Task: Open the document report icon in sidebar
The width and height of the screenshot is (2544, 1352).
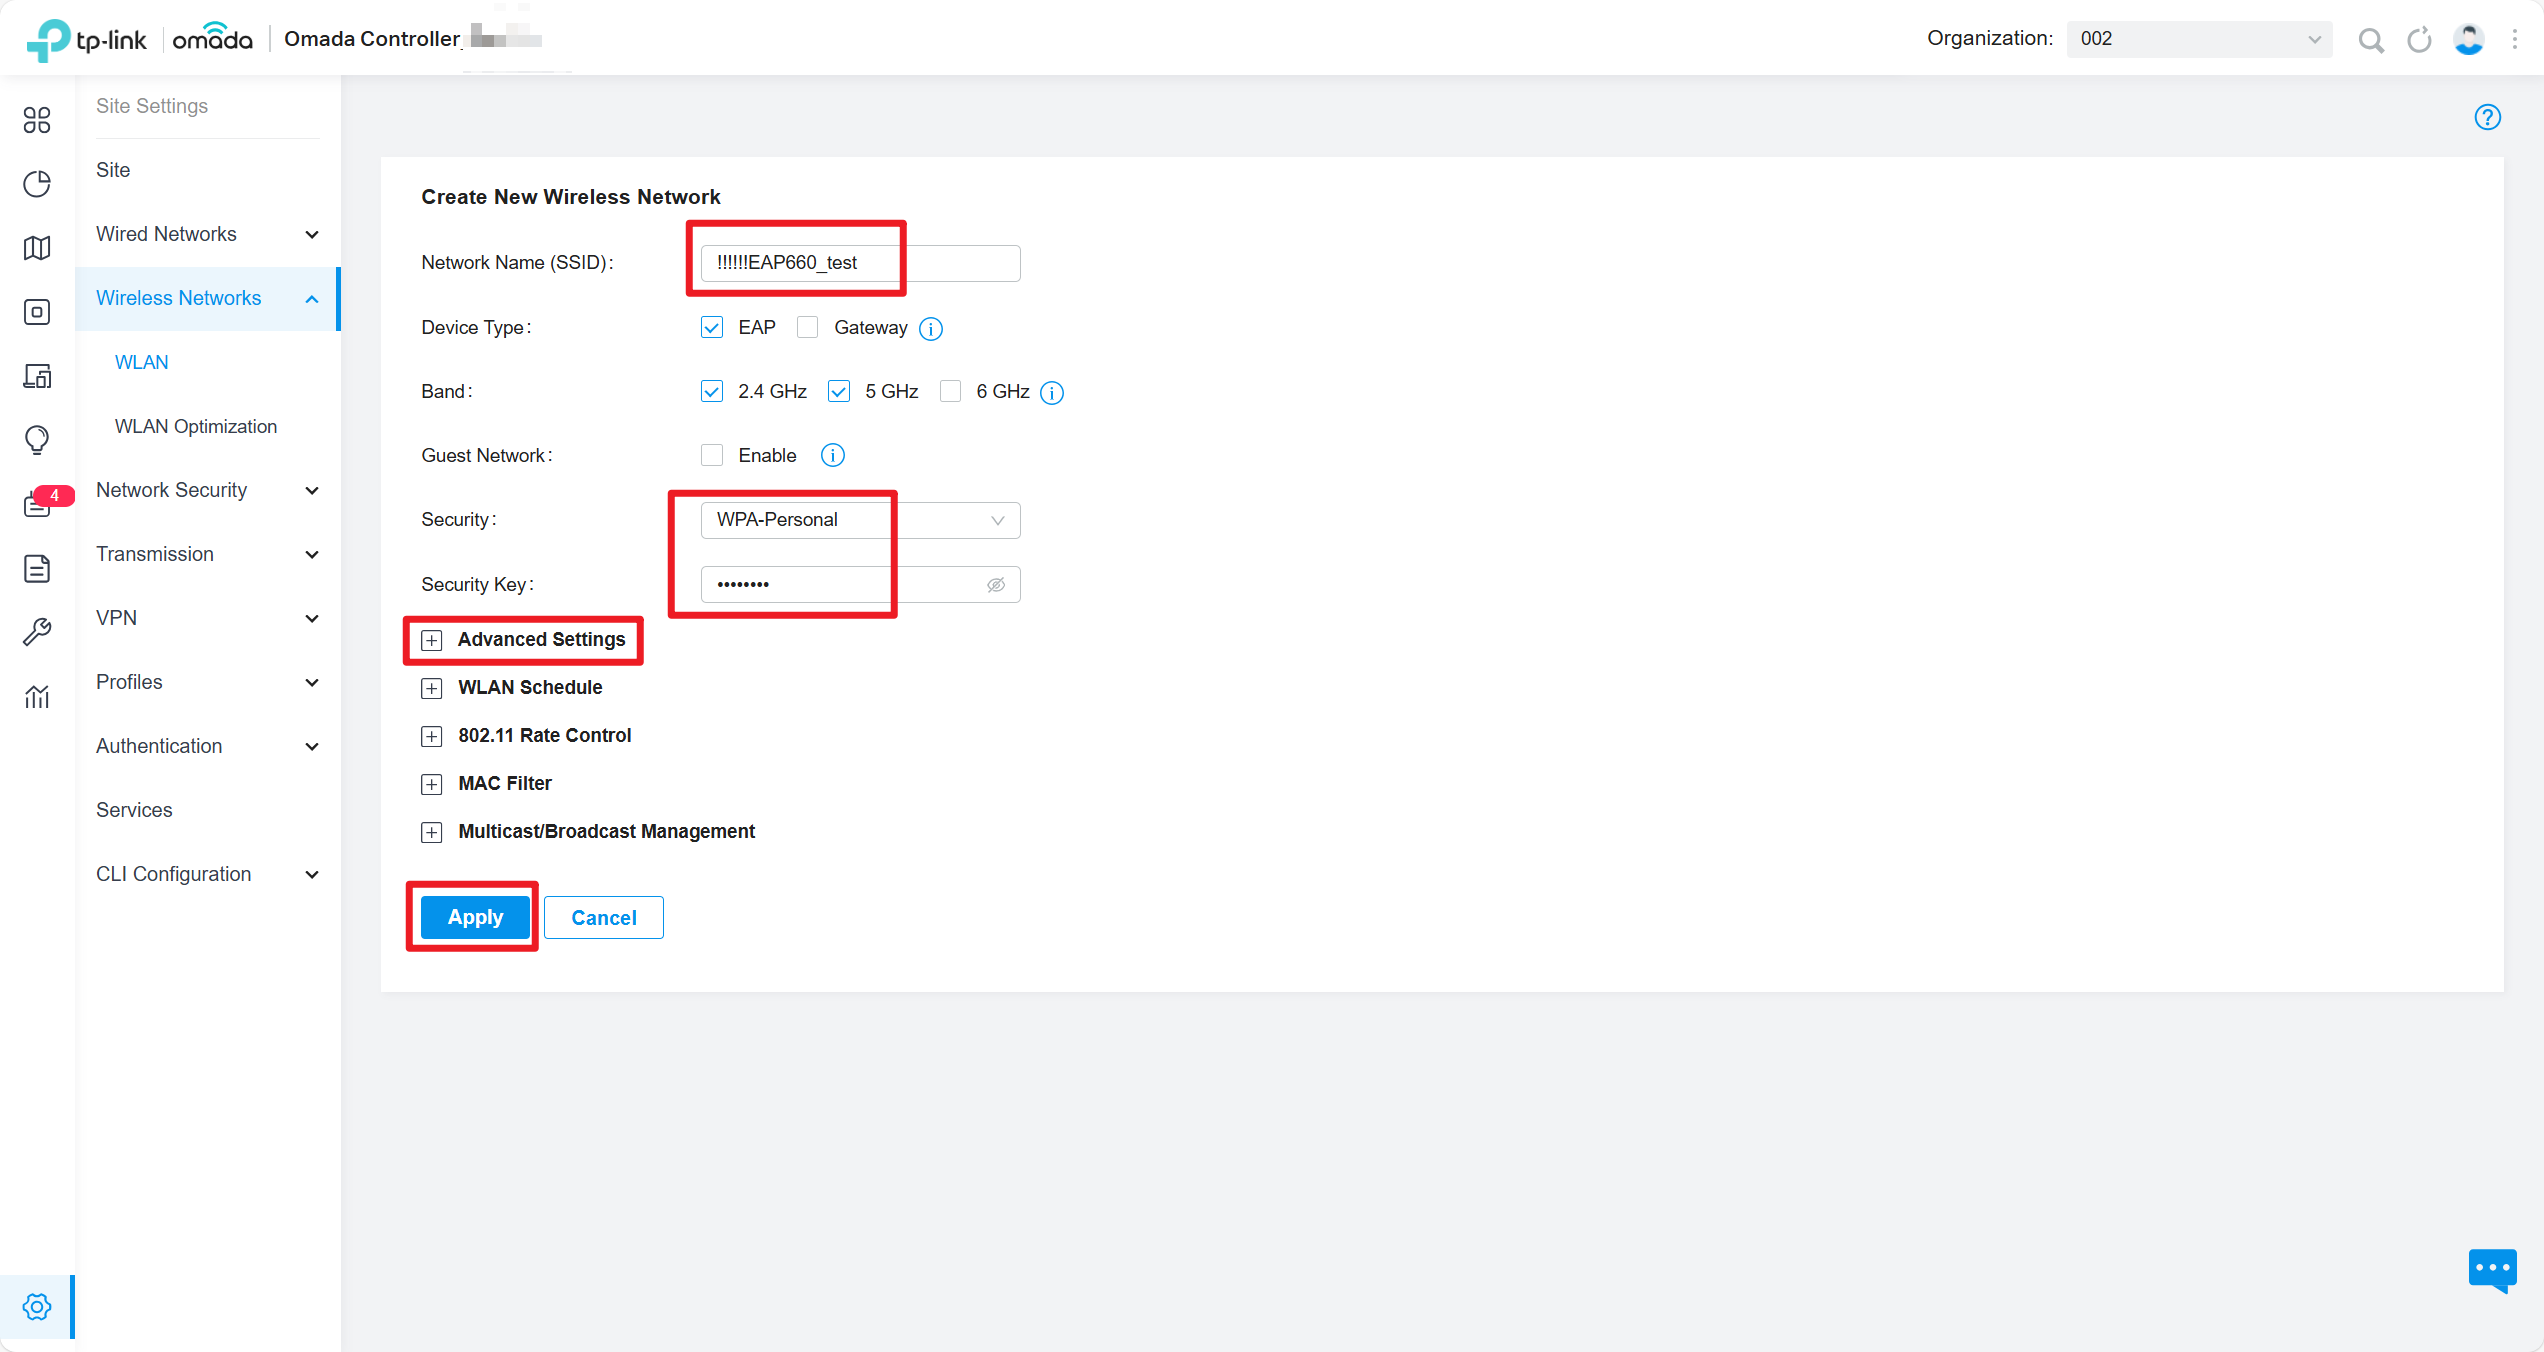Action: 37,568
